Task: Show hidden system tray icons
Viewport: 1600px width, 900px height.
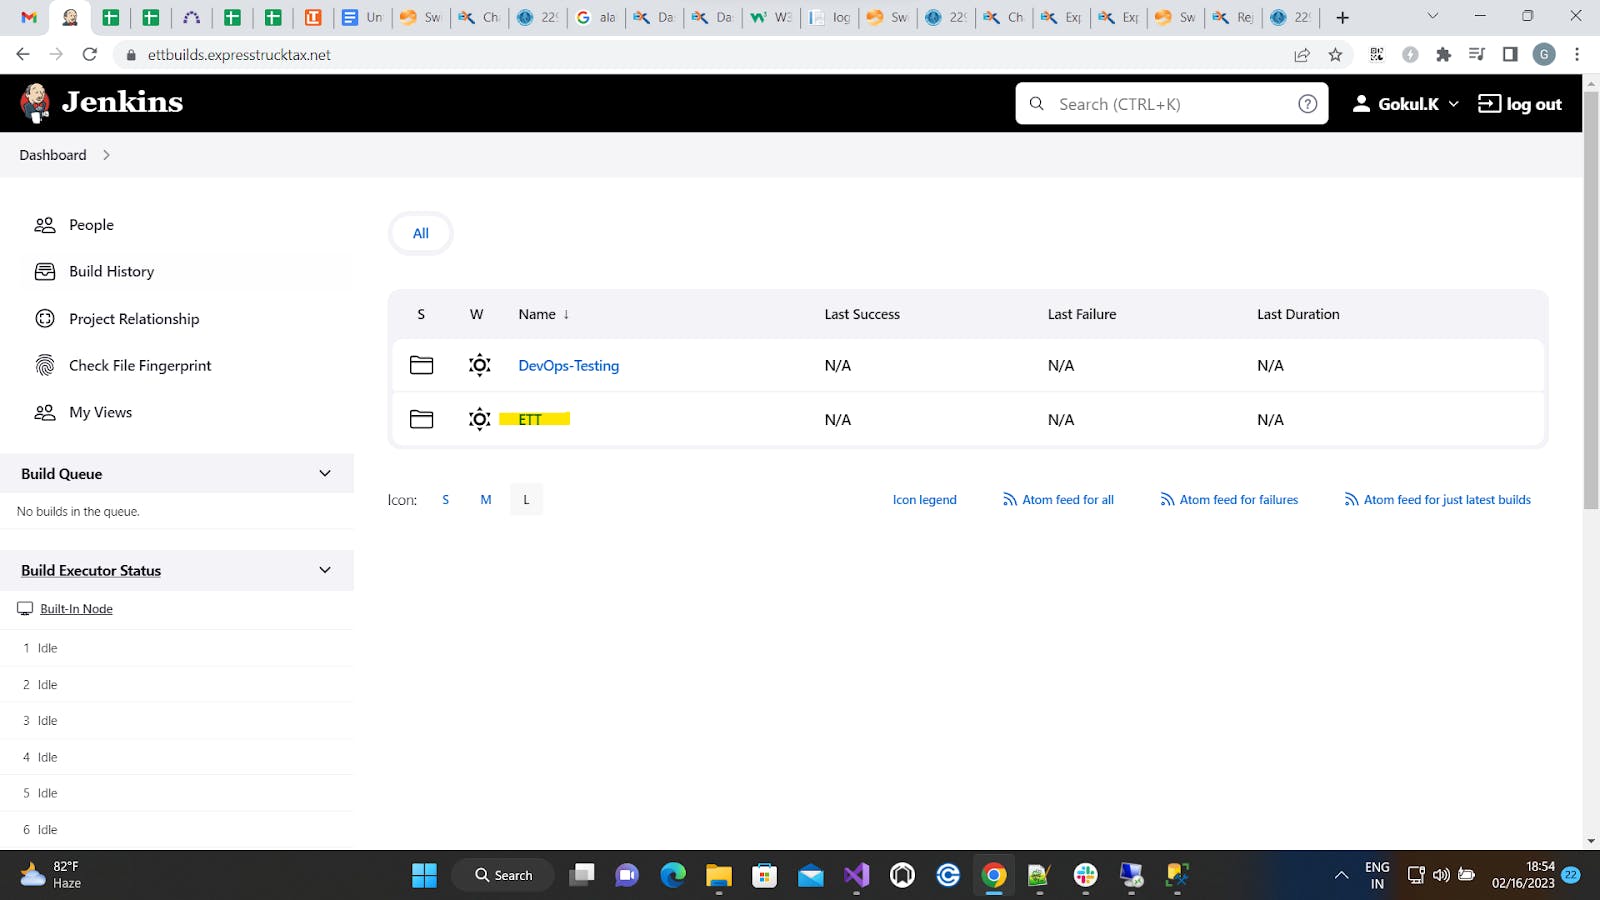Action: point(1341,876)
